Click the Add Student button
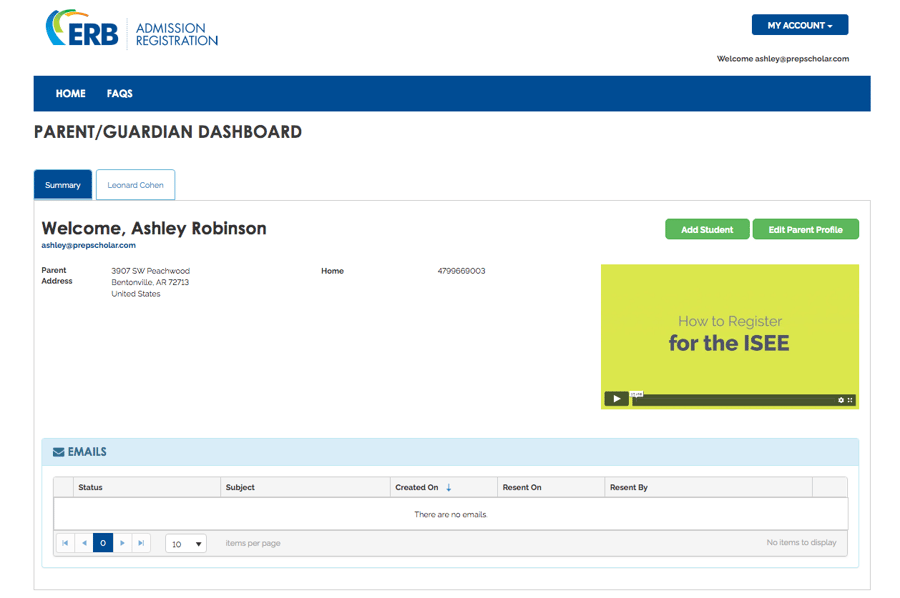The width and height of the screenshot is (900, 598). tap(707, 230)
